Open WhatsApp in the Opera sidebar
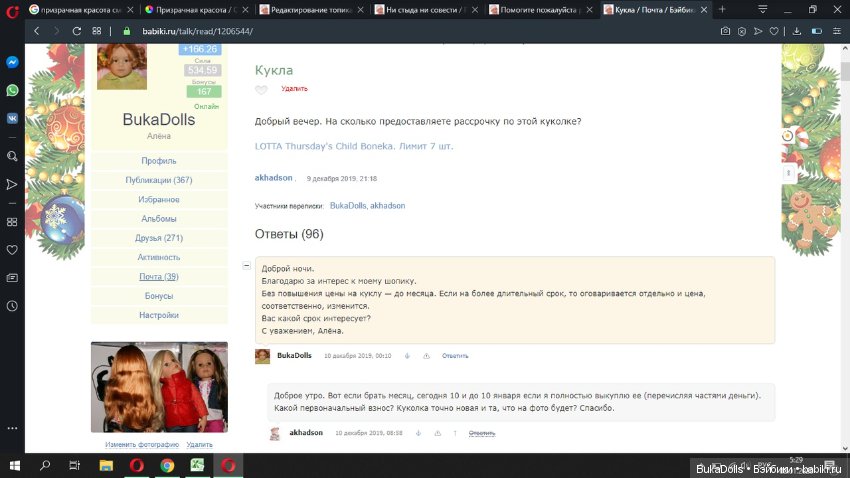850x478 pixels. click(12, 90)
